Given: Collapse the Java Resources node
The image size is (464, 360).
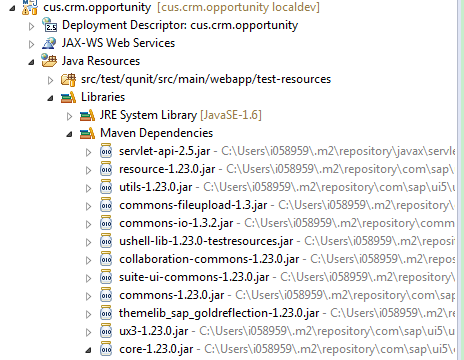Looking at the screenshot, I should point(31,62).
